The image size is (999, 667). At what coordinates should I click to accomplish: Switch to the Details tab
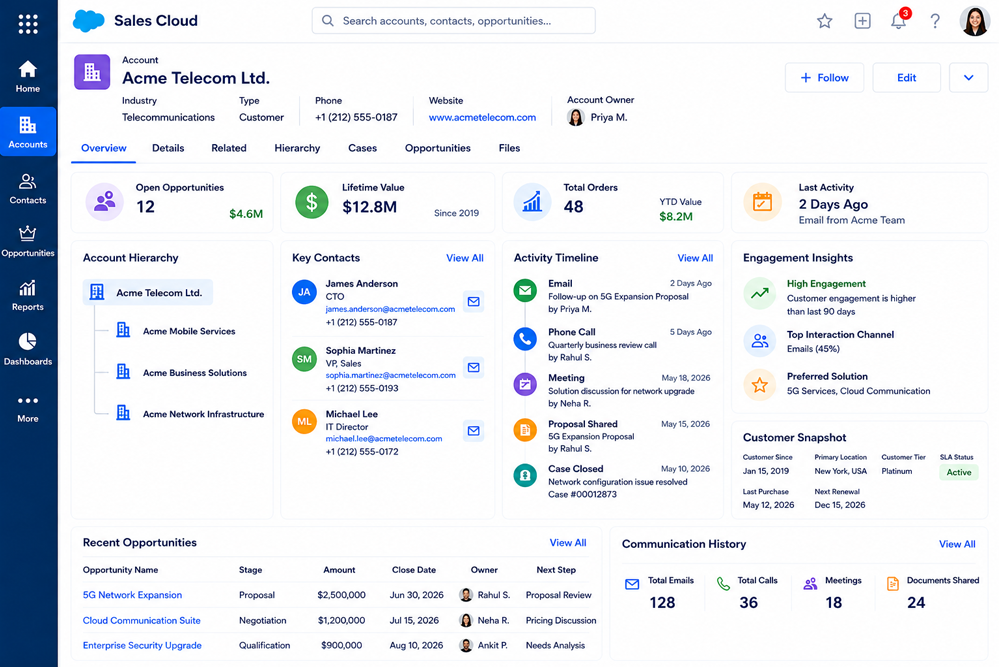pos(168,148)
